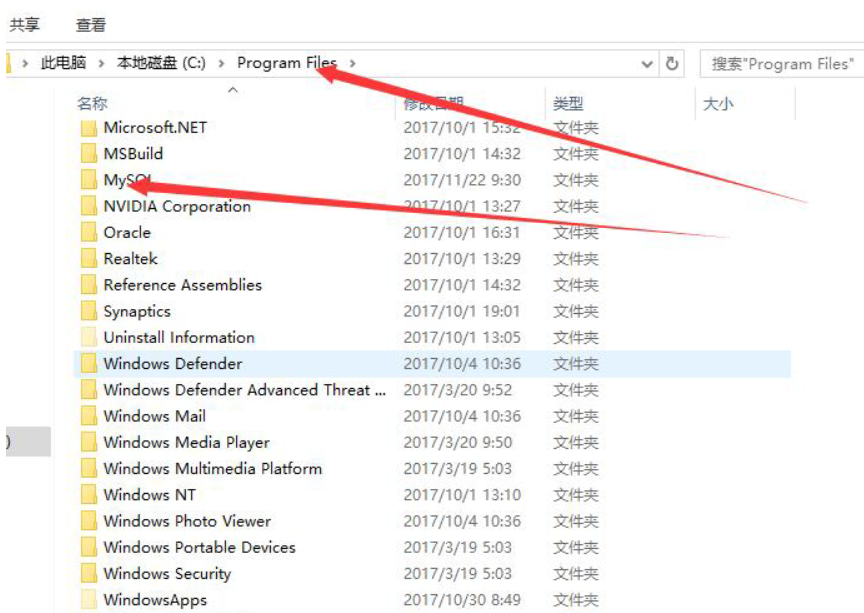
Task: Click 此电脑 in the address bar
Action: (x=63, y=63)
